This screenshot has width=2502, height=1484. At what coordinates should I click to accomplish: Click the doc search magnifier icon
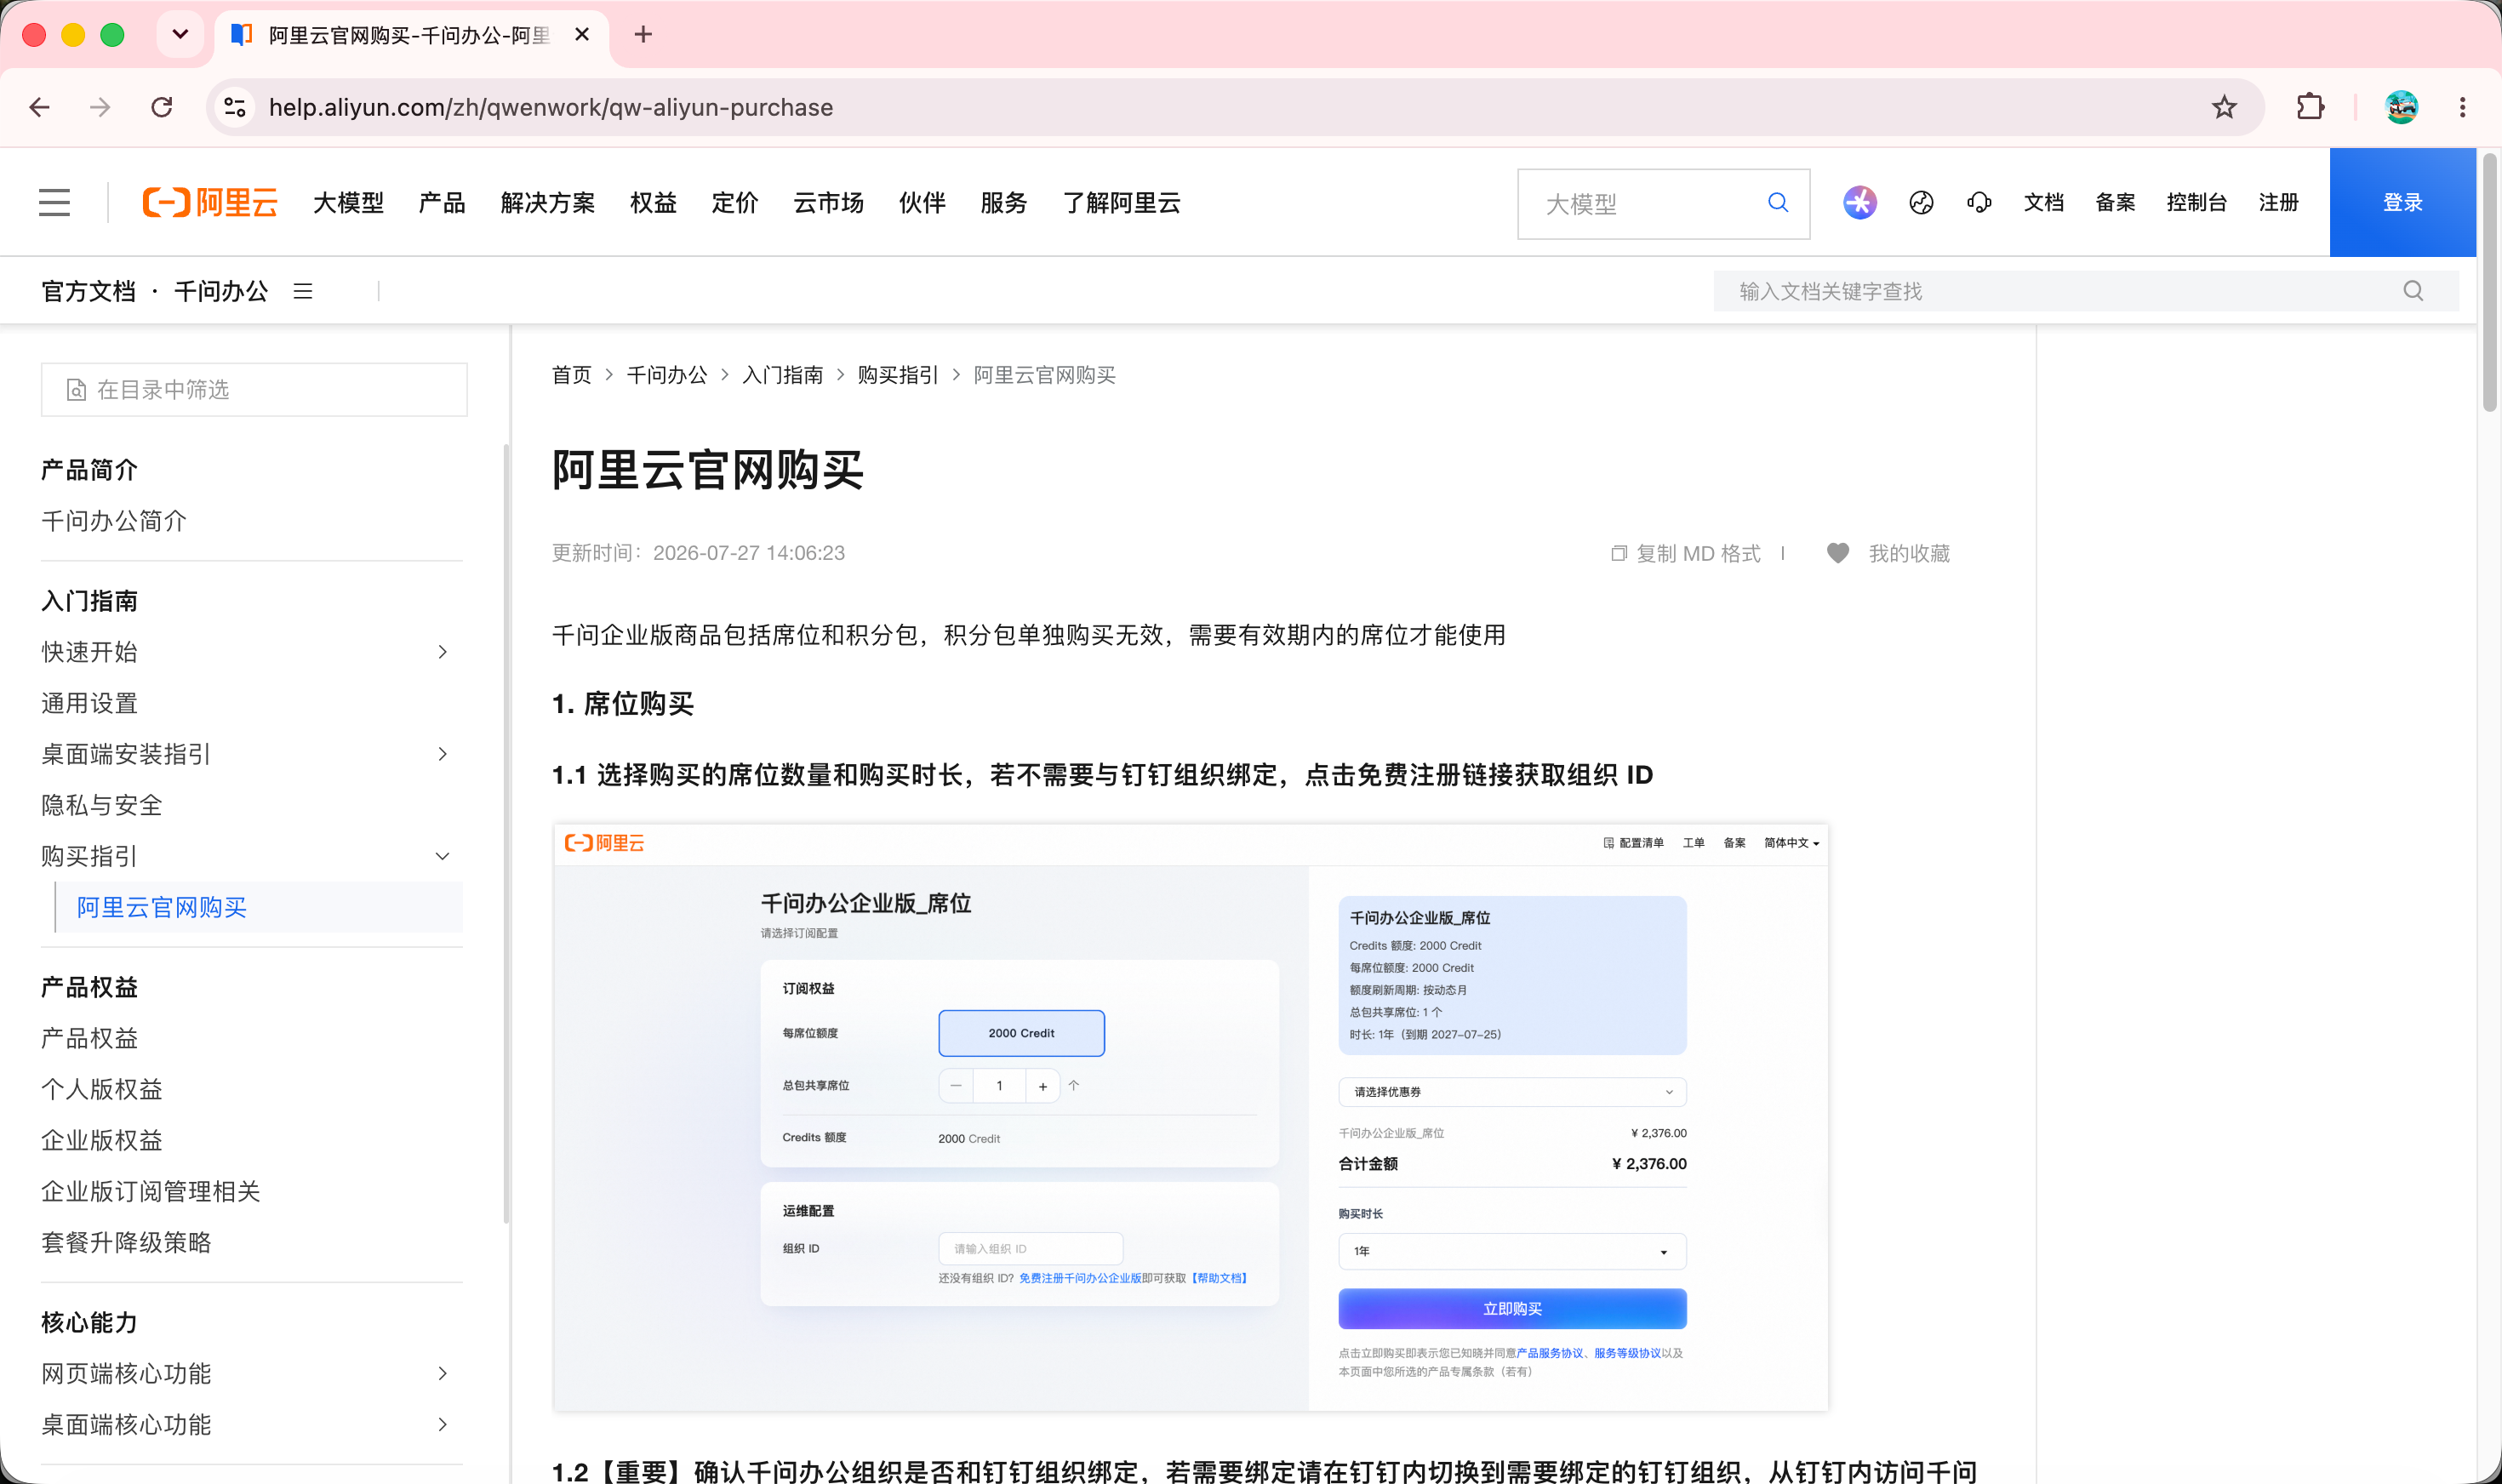[2413, 291]
